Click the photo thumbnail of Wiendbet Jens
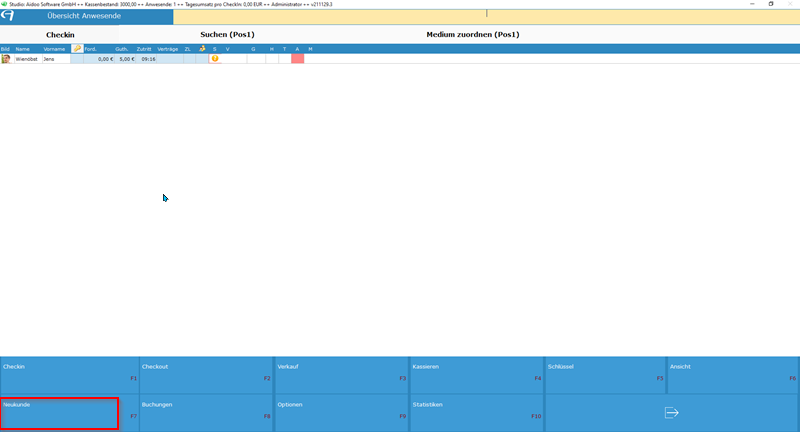 point(6,59)
